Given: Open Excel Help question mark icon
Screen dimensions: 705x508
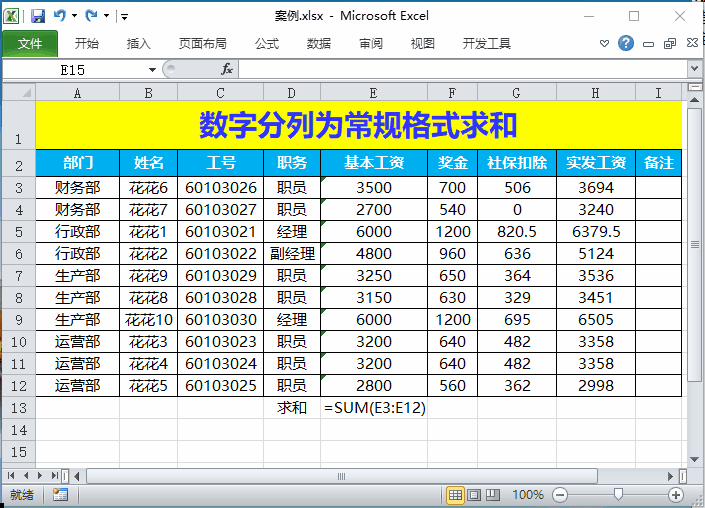Looking at the screenshot, I should [x=626, y=44].
